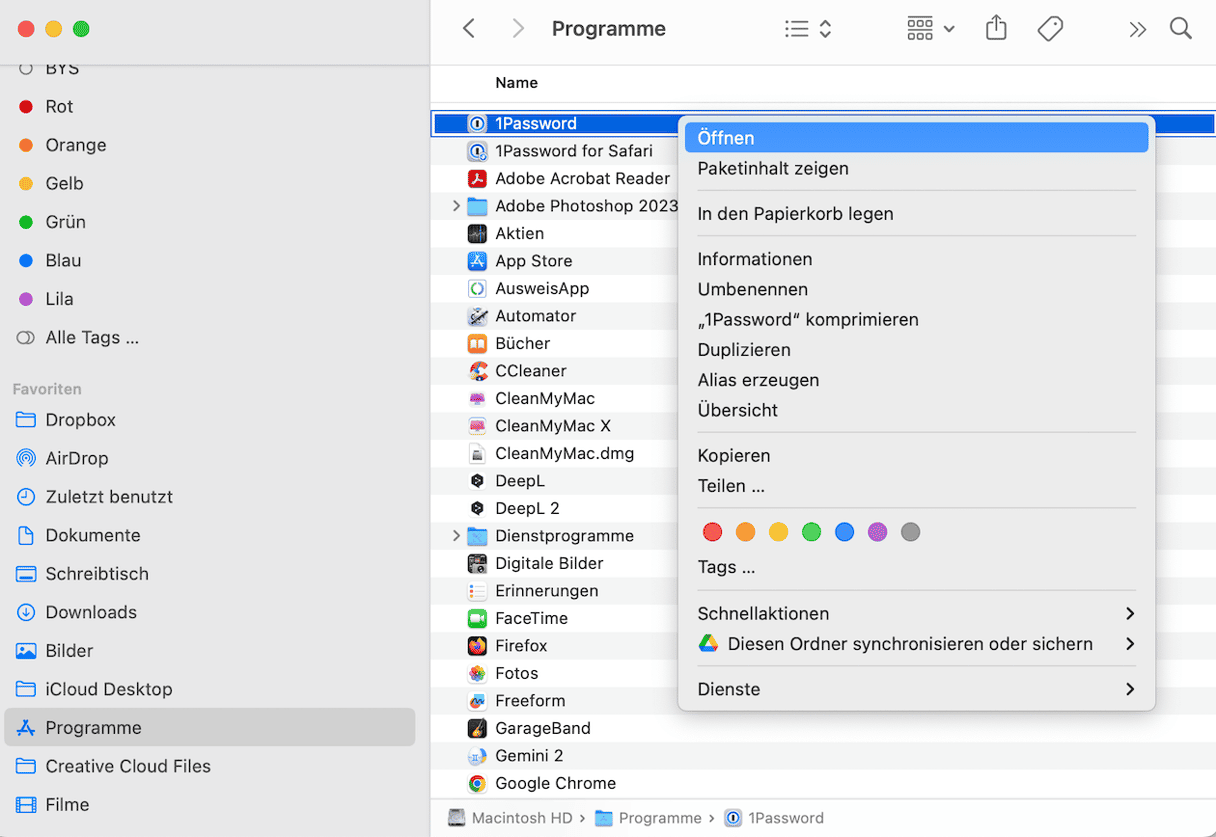The height and width of the screenshot is (837, 1216).
Task: Expand the Dienste submenu arrow
Action: [x=1130, y=689]
